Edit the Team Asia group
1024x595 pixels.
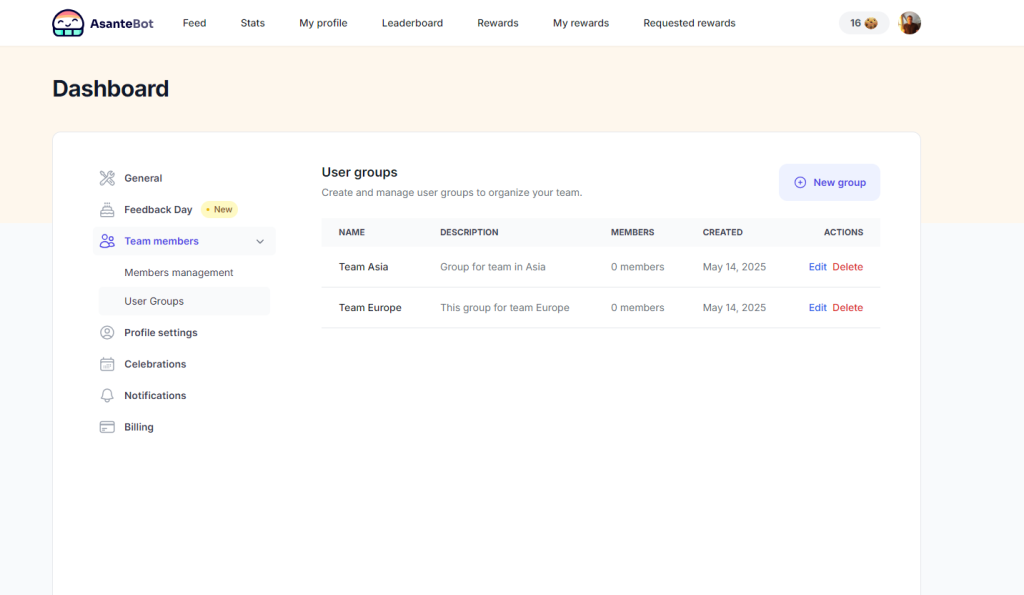pyautogui.click(x=817, y=267)
